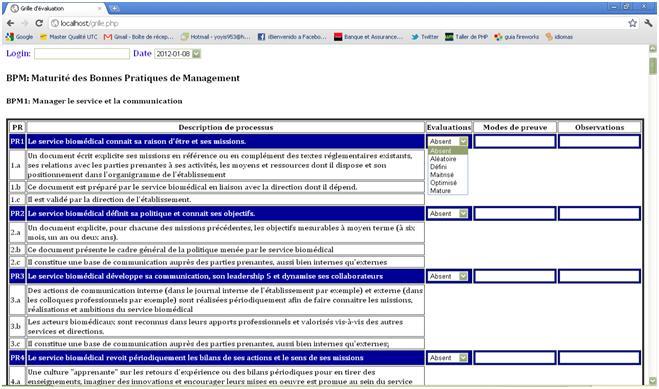Reload the page with refresh icon

coord(39,23)
